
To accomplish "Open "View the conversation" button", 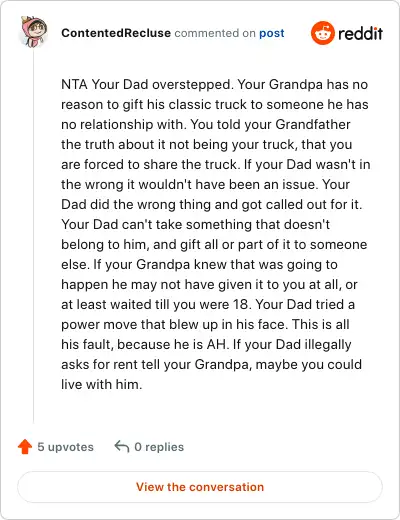I will [x=200, y=487].
